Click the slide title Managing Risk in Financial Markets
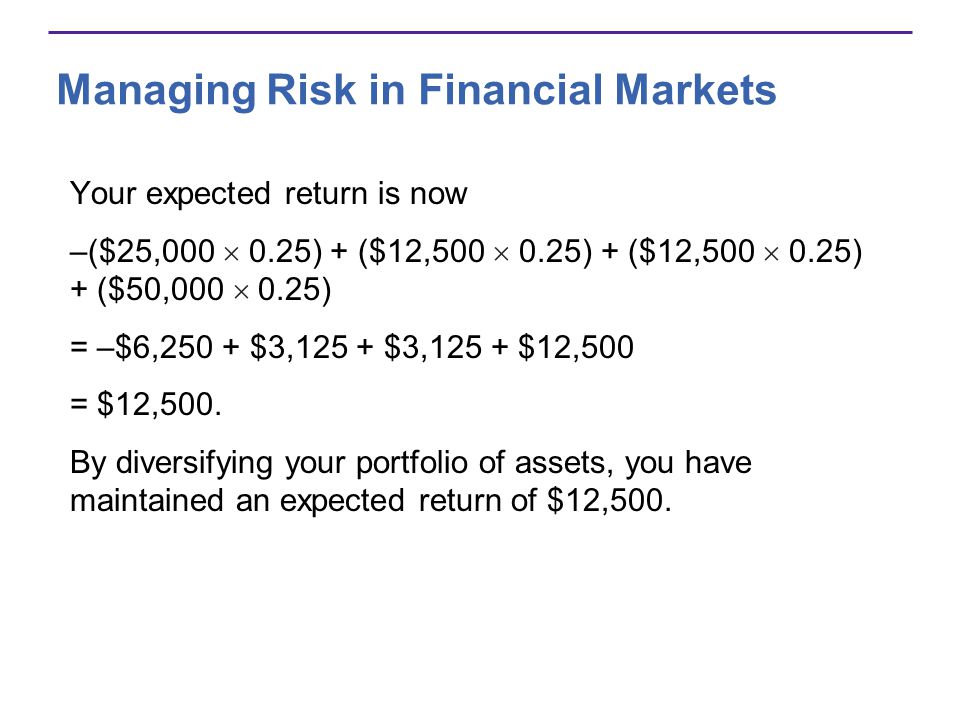Screen dimensions: 960x720 tap(416, 91)
